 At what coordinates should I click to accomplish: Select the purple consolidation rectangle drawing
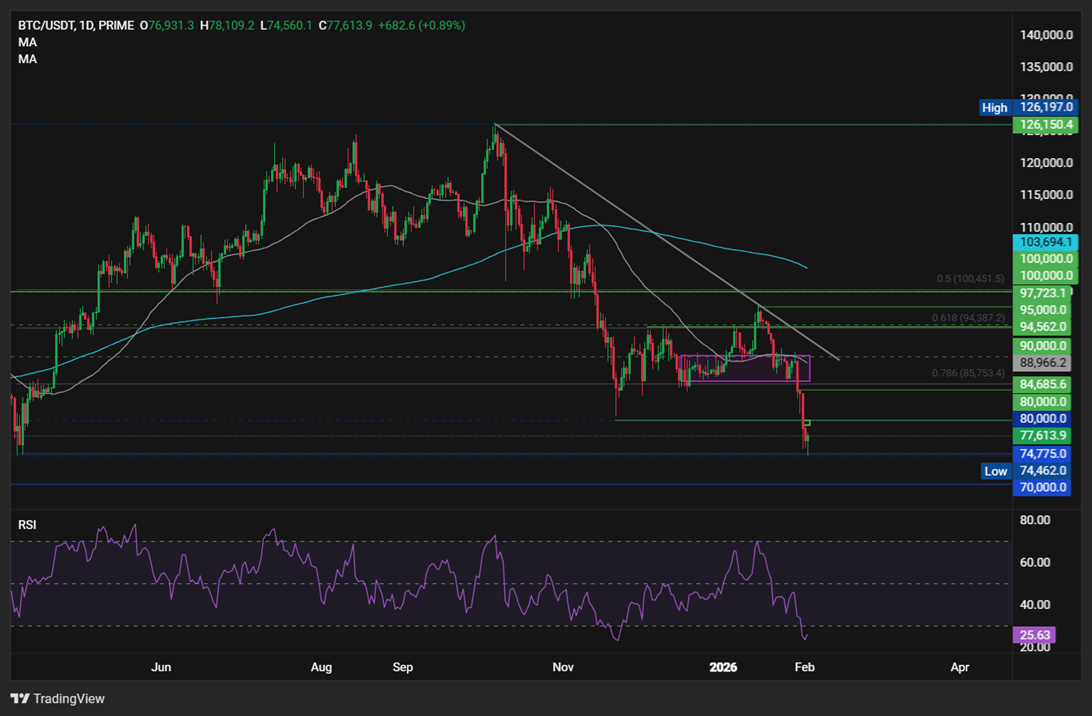click(x=745, y=368)
